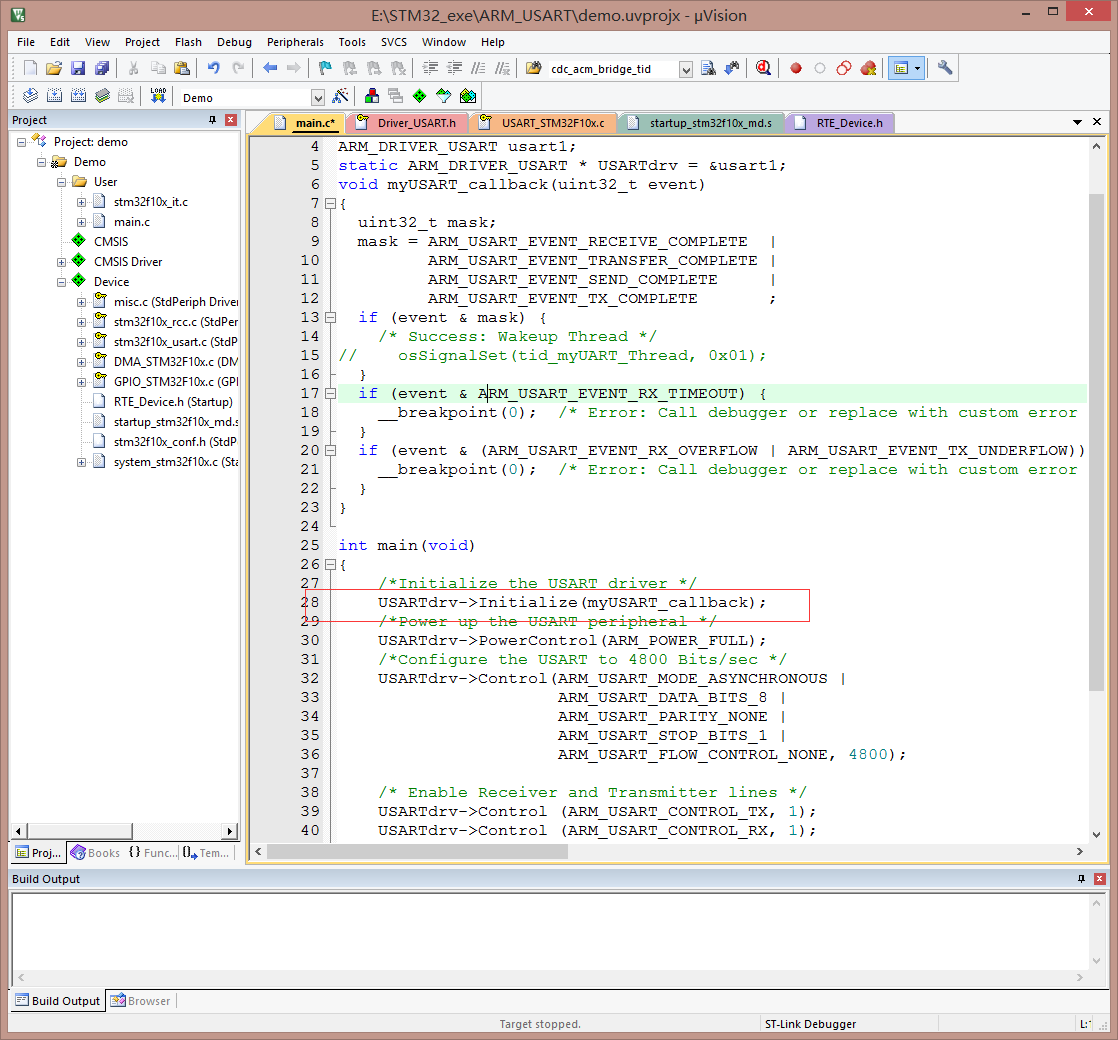Open Configuration wrench icon
This screenshot has width=1118, height=1040.
coord(945,68)
